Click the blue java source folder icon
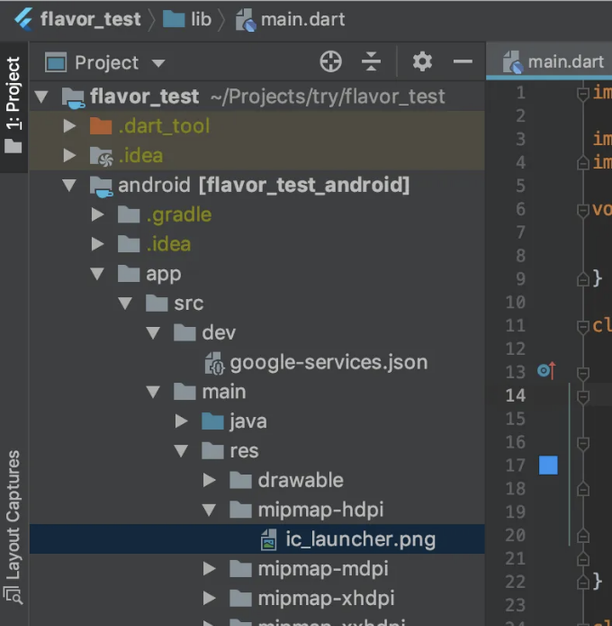Screen dimensions: 612x626 (x=212, y=421)
